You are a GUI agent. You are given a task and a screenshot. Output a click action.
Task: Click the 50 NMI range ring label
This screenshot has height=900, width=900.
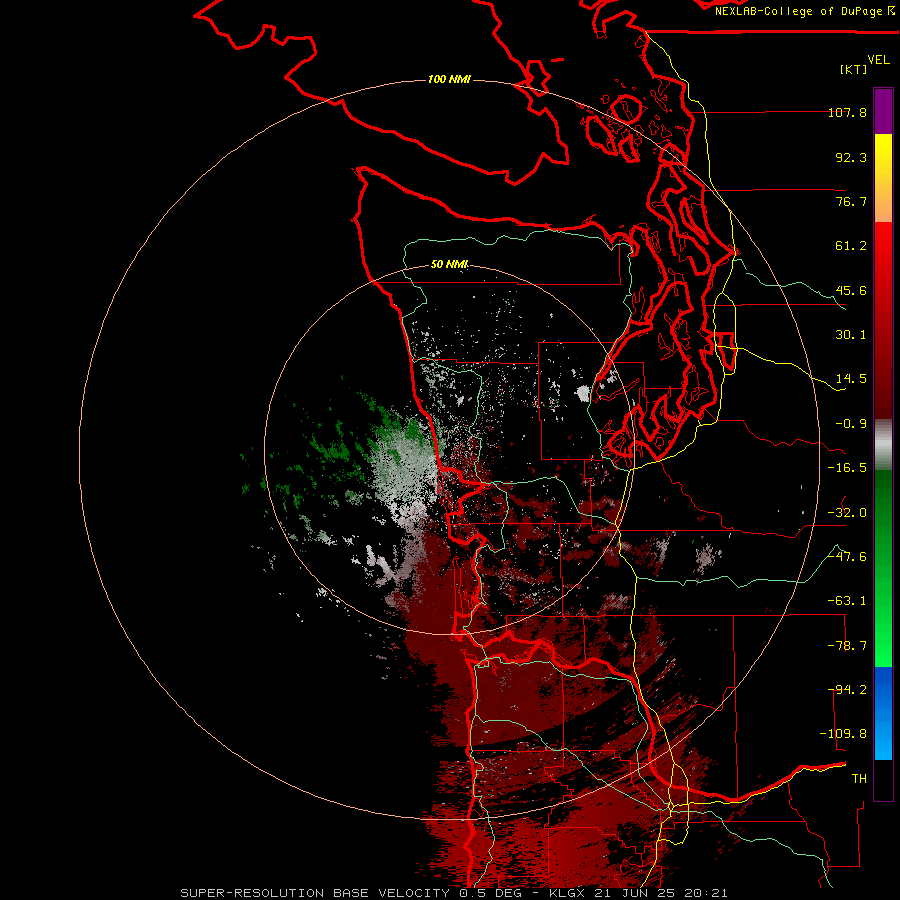click(x=449, y=265)
